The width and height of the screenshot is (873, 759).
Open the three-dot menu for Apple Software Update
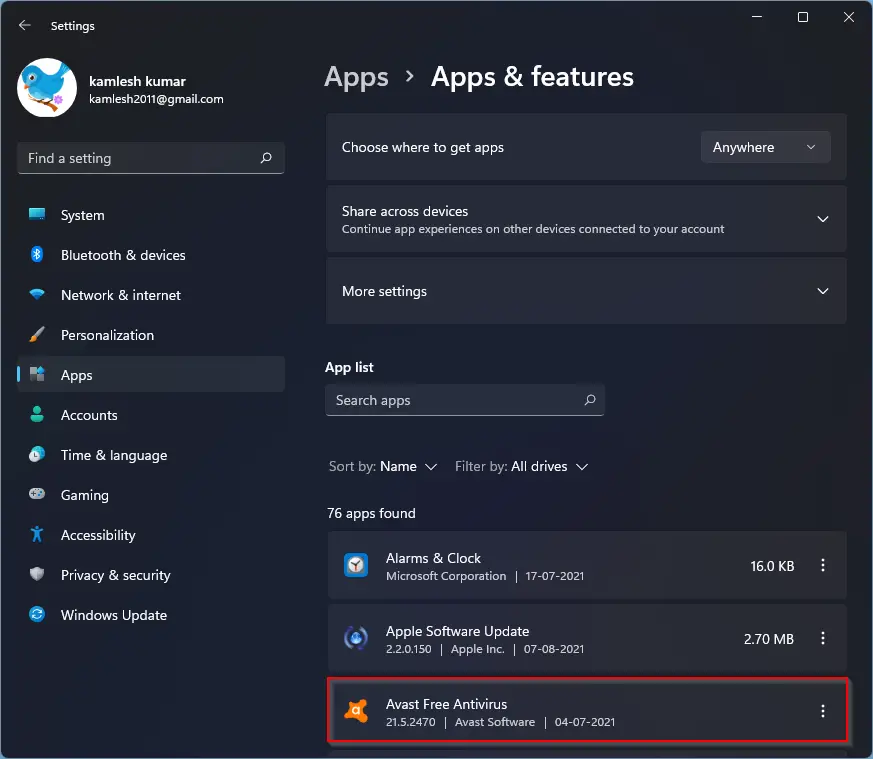823,638
